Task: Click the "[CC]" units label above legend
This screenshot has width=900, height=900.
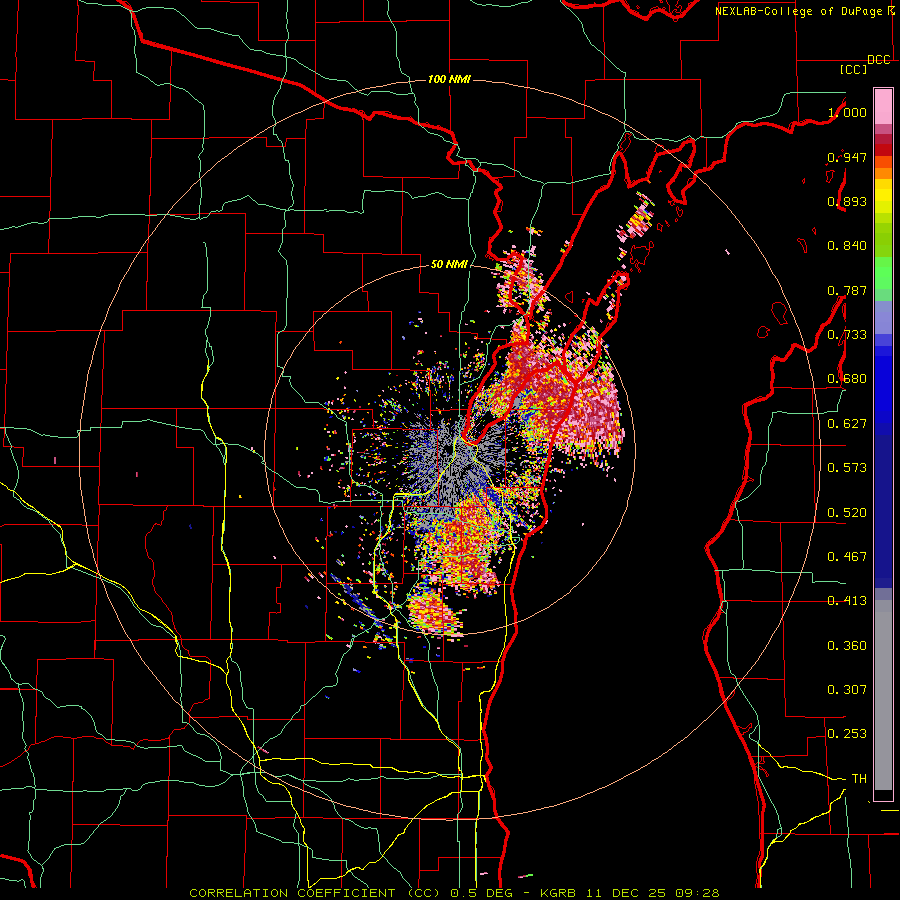Action: [x=854, y=69]
